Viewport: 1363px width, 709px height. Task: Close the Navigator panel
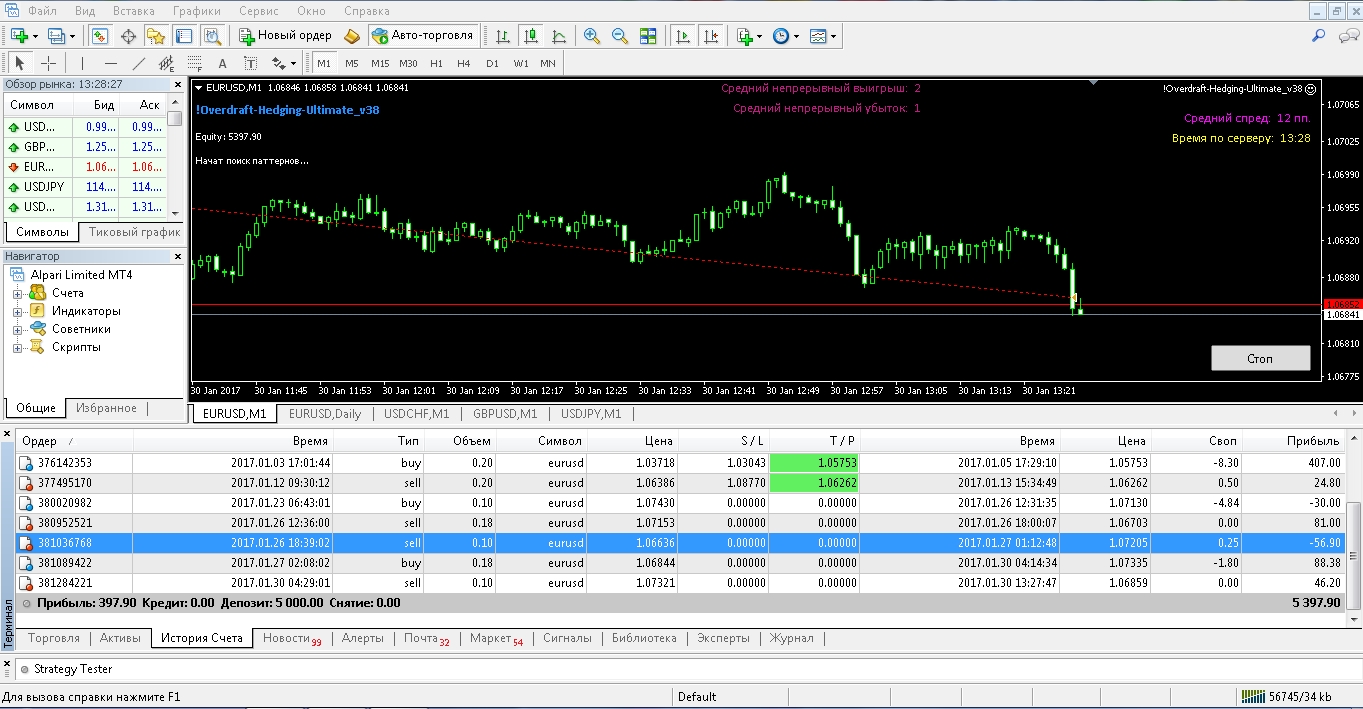pyautogui.click(x=179, y=257)
